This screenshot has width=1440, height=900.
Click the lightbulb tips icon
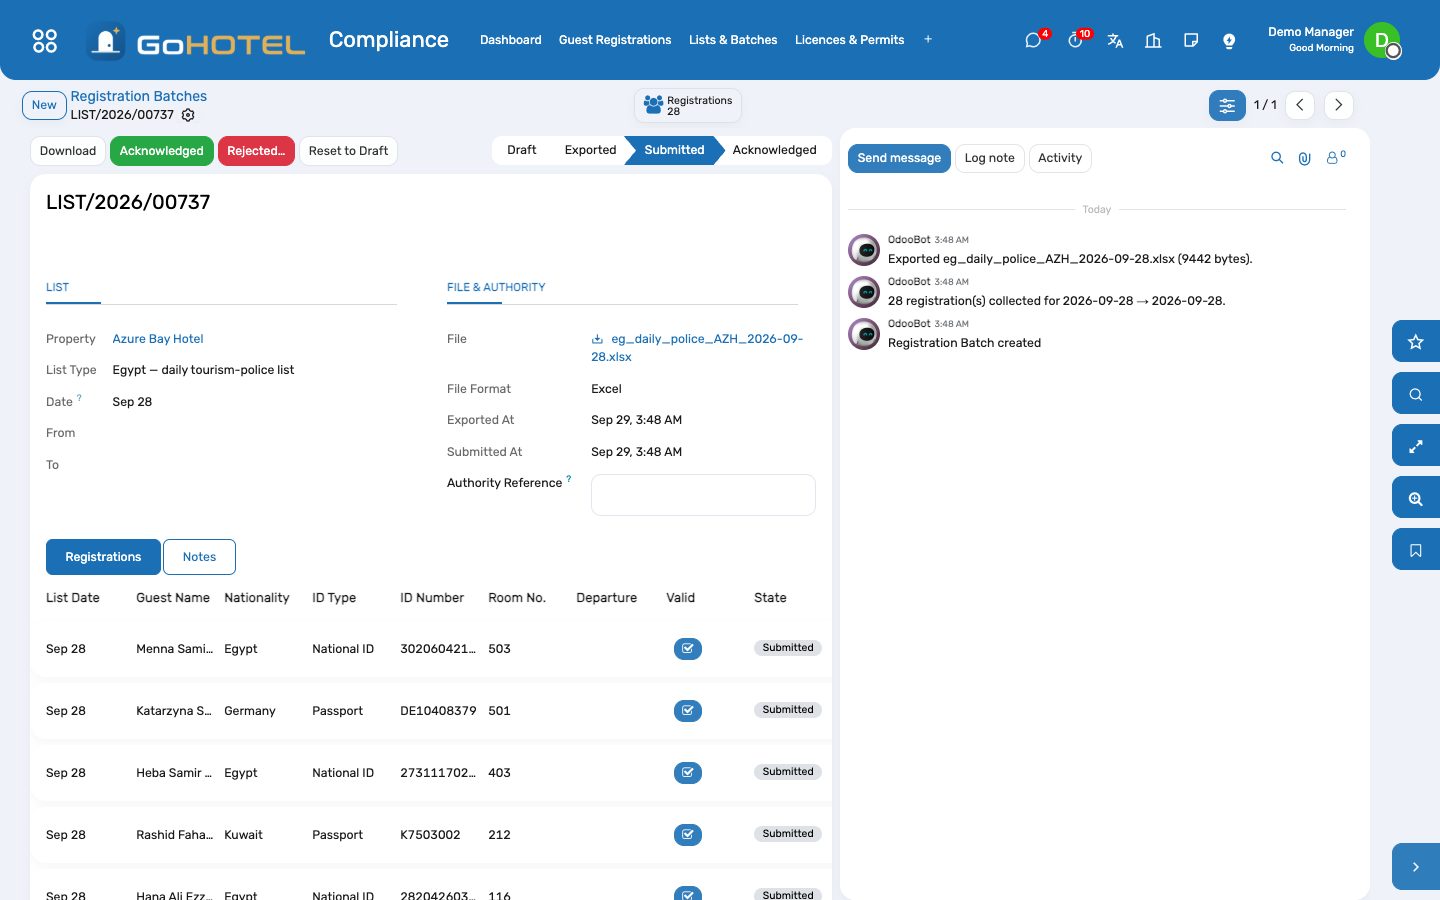point(1229,40)
